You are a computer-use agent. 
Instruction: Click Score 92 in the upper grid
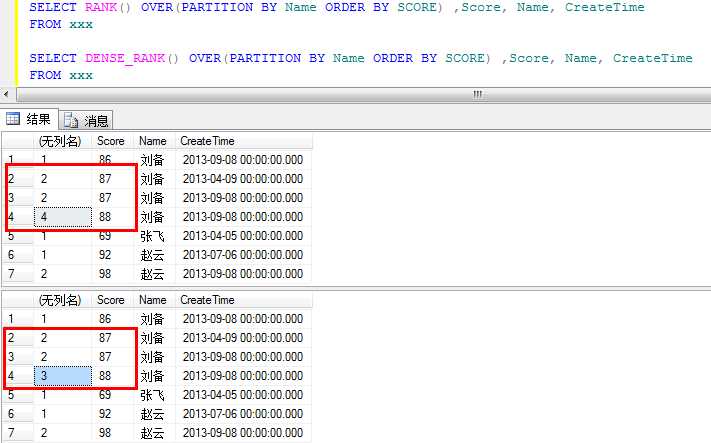tap(113, 255)
